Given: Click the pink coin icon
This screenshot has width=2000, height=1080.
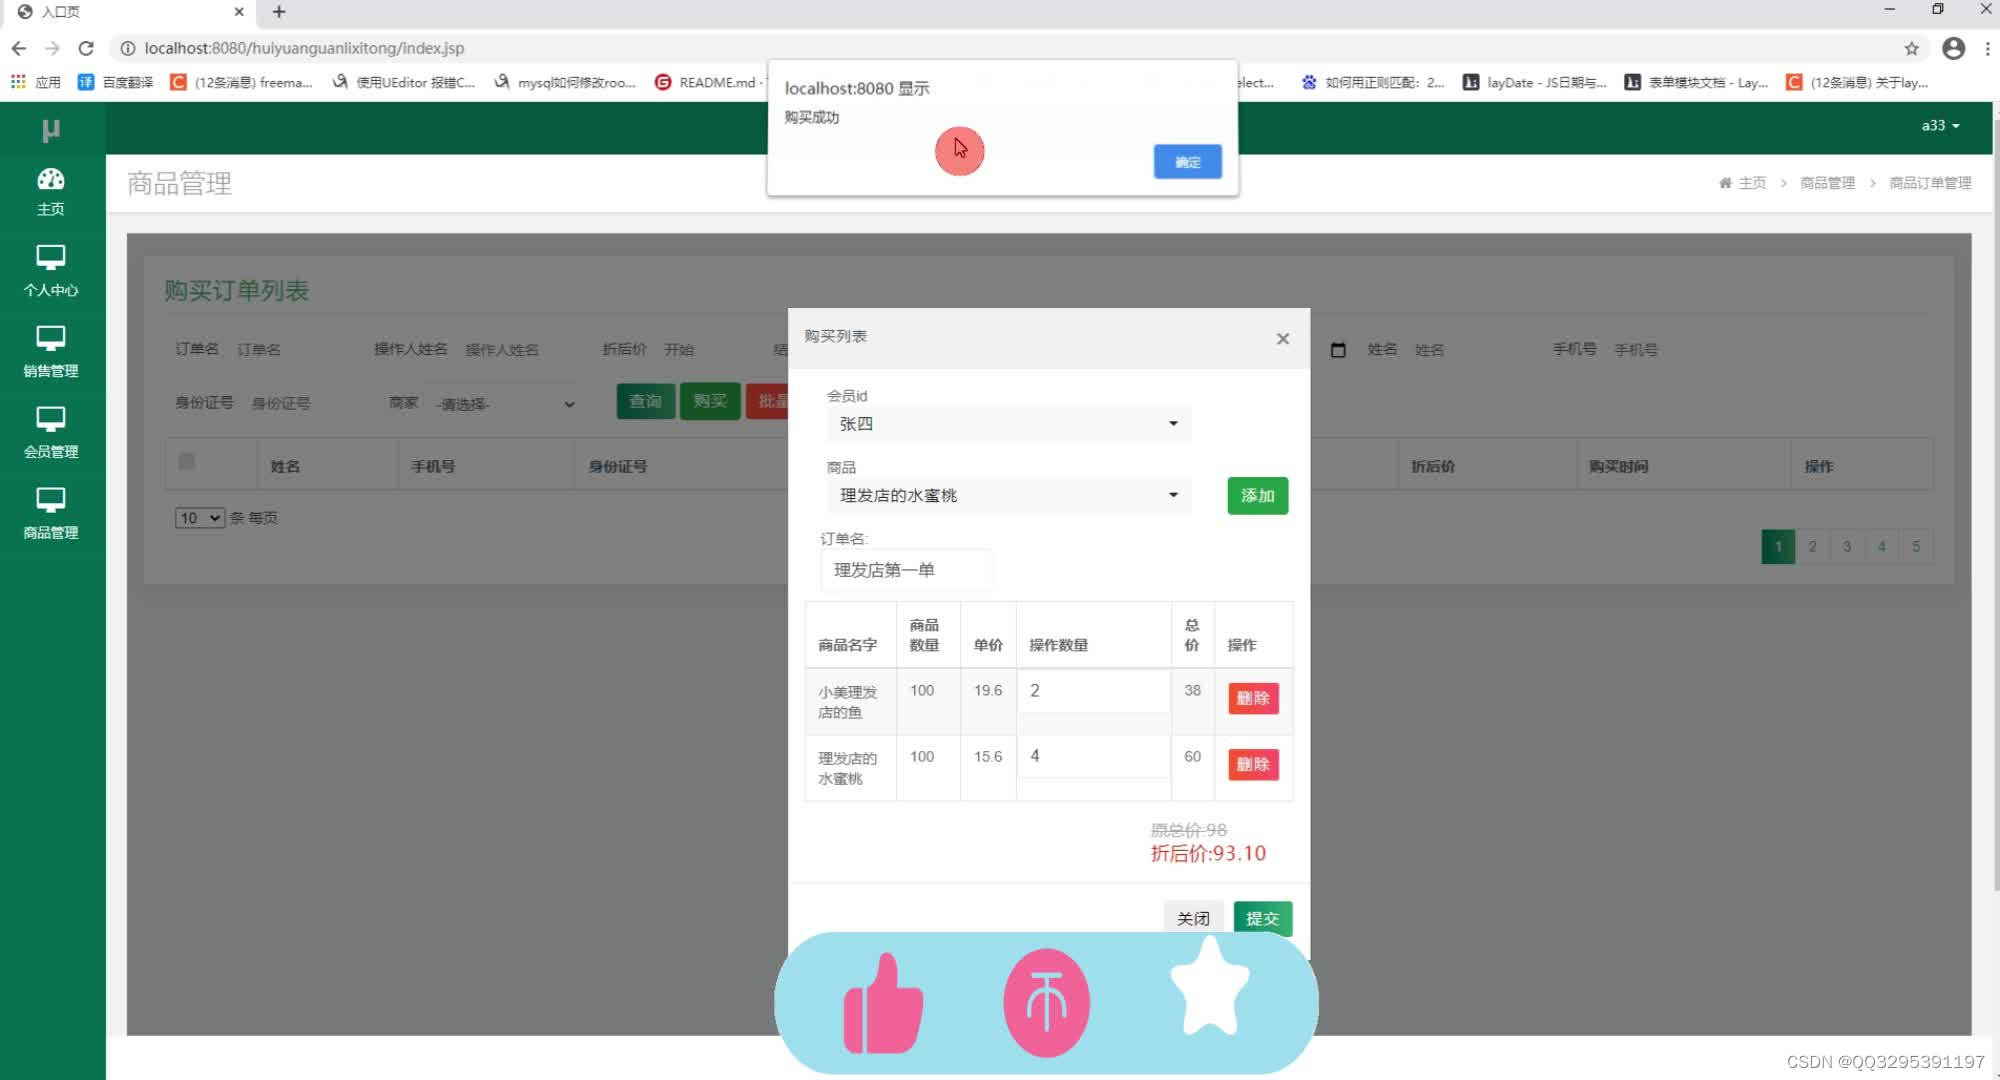Looking at the screenshot, I should 1047,1003.
